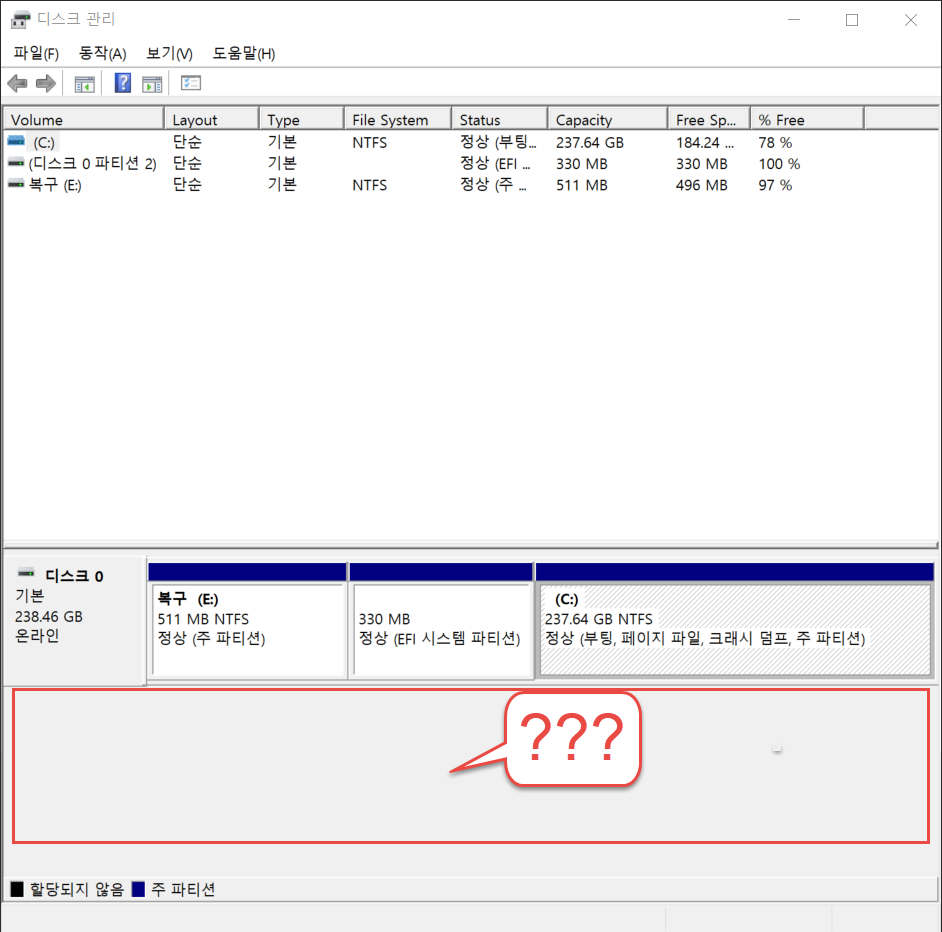Sort by the File System column header
The height and width of the screenshot is (932, 942).
pos(398,120)
